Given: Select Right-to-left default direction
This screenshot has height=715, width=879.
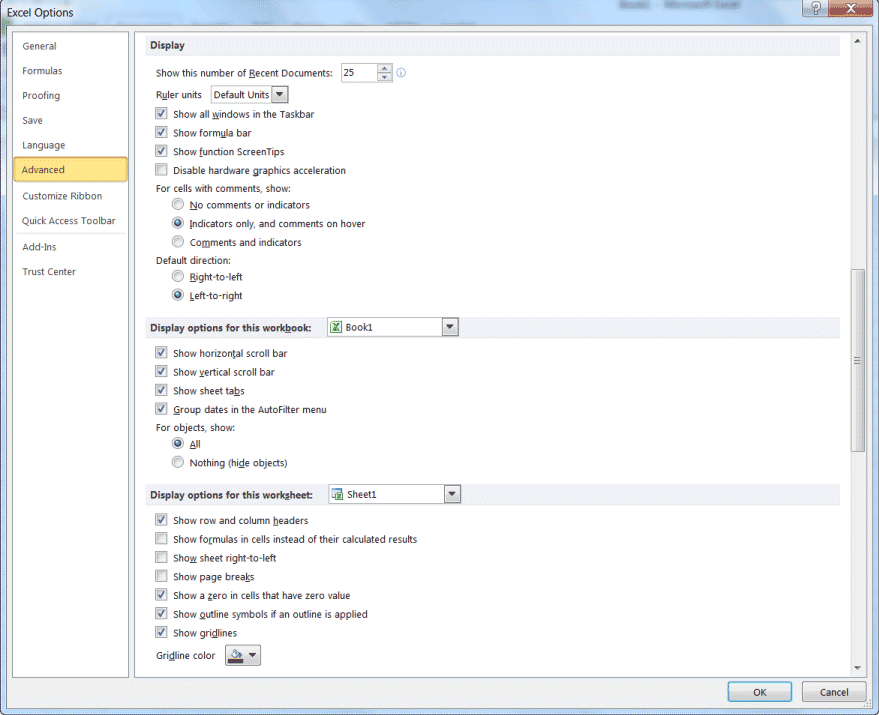Looking at the screenshot, I should (178, 276).
